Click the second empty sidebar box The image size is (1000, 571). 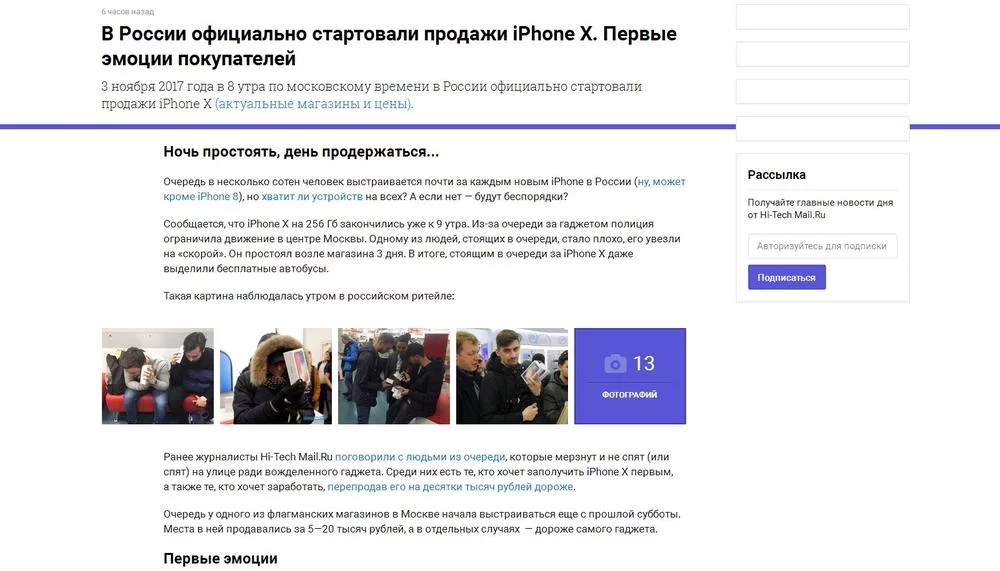[x=823, y=54]
